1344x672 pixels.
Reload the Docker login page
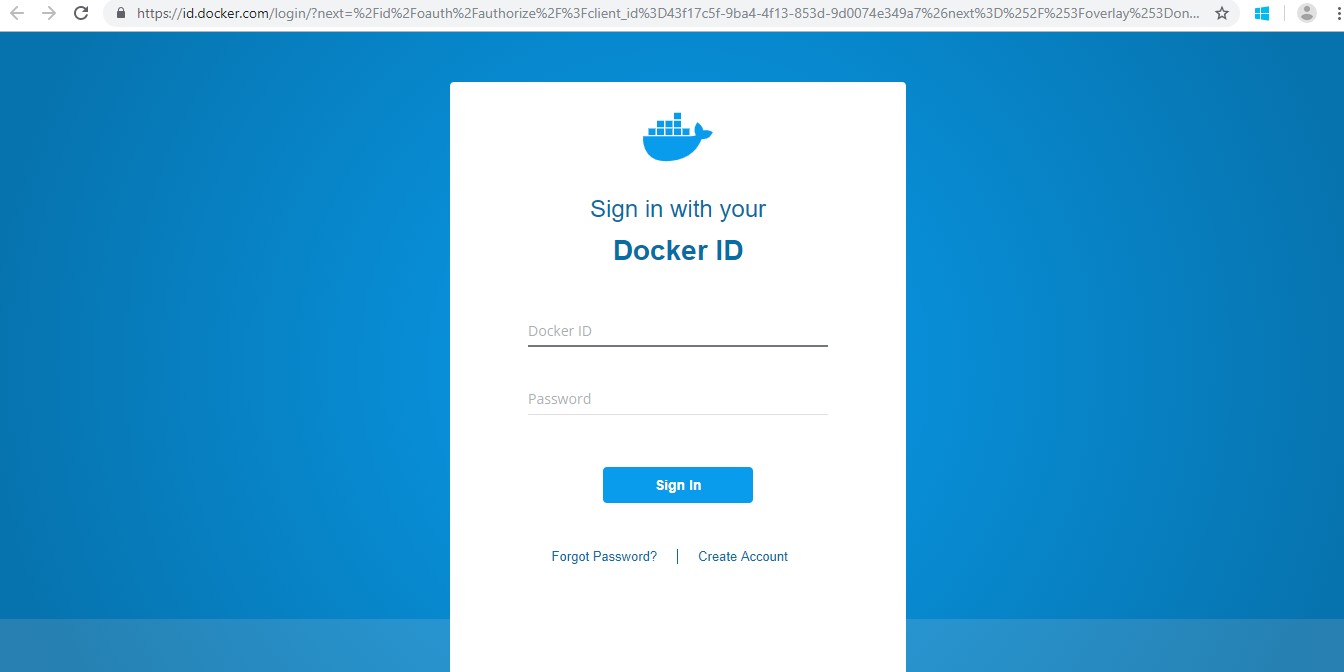(x=82, y=13)
